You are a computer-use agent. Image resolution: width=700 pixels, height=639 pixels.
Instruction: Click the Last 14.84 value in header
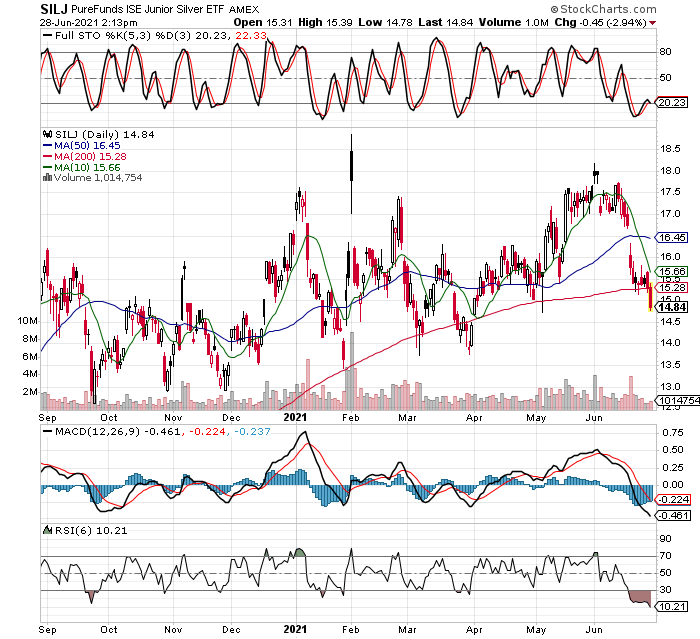(x=446, y=23)
